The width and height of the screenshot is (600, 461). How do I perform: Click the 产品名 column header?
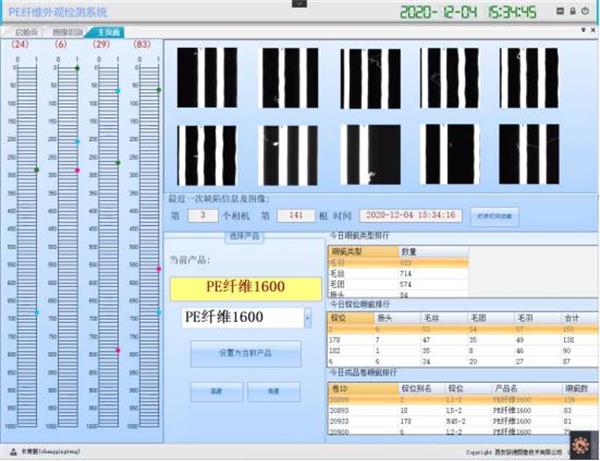pyautogui.click(x=526, y=389)
